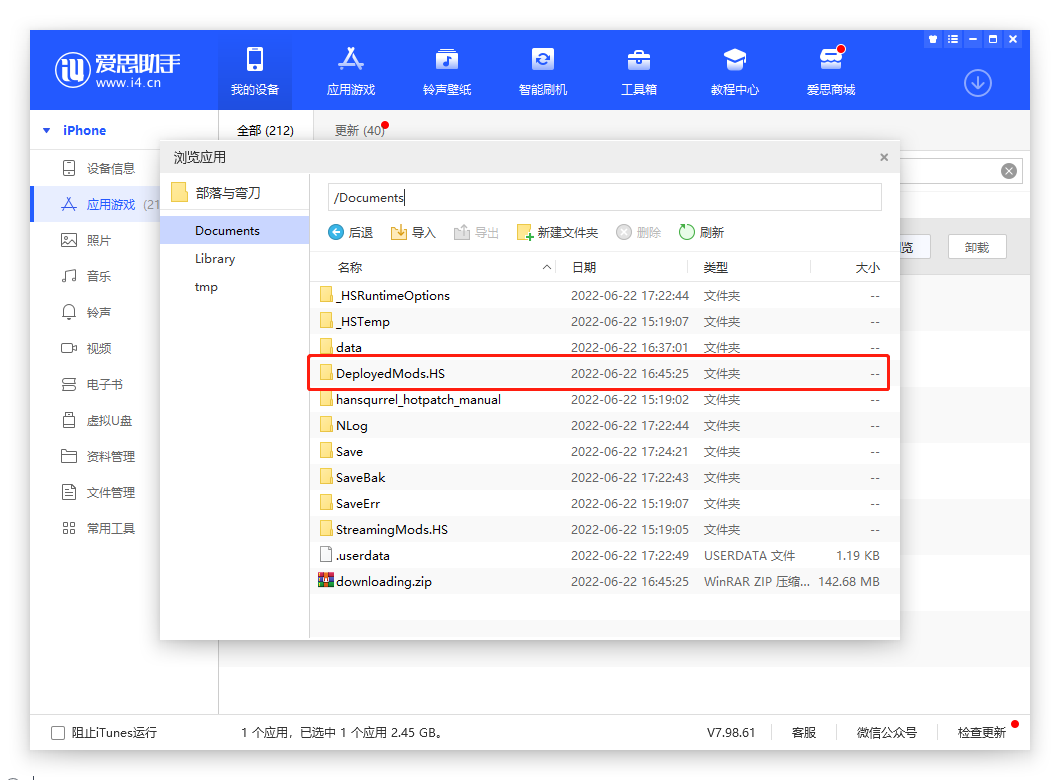Image resolution: width=1060 pixels, height=780 pixels.
Task: Open the 爱思商城 shop icon
Action: point(831,58)
